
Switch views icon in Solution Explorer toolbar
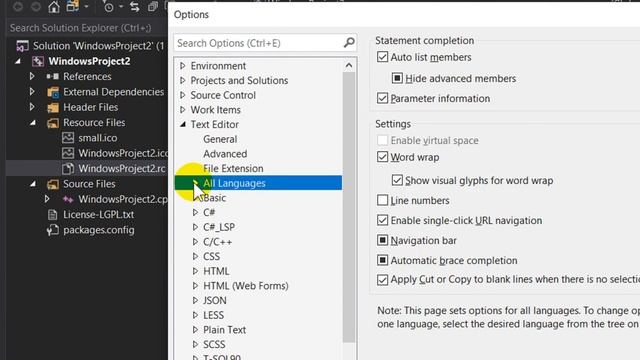73,7
